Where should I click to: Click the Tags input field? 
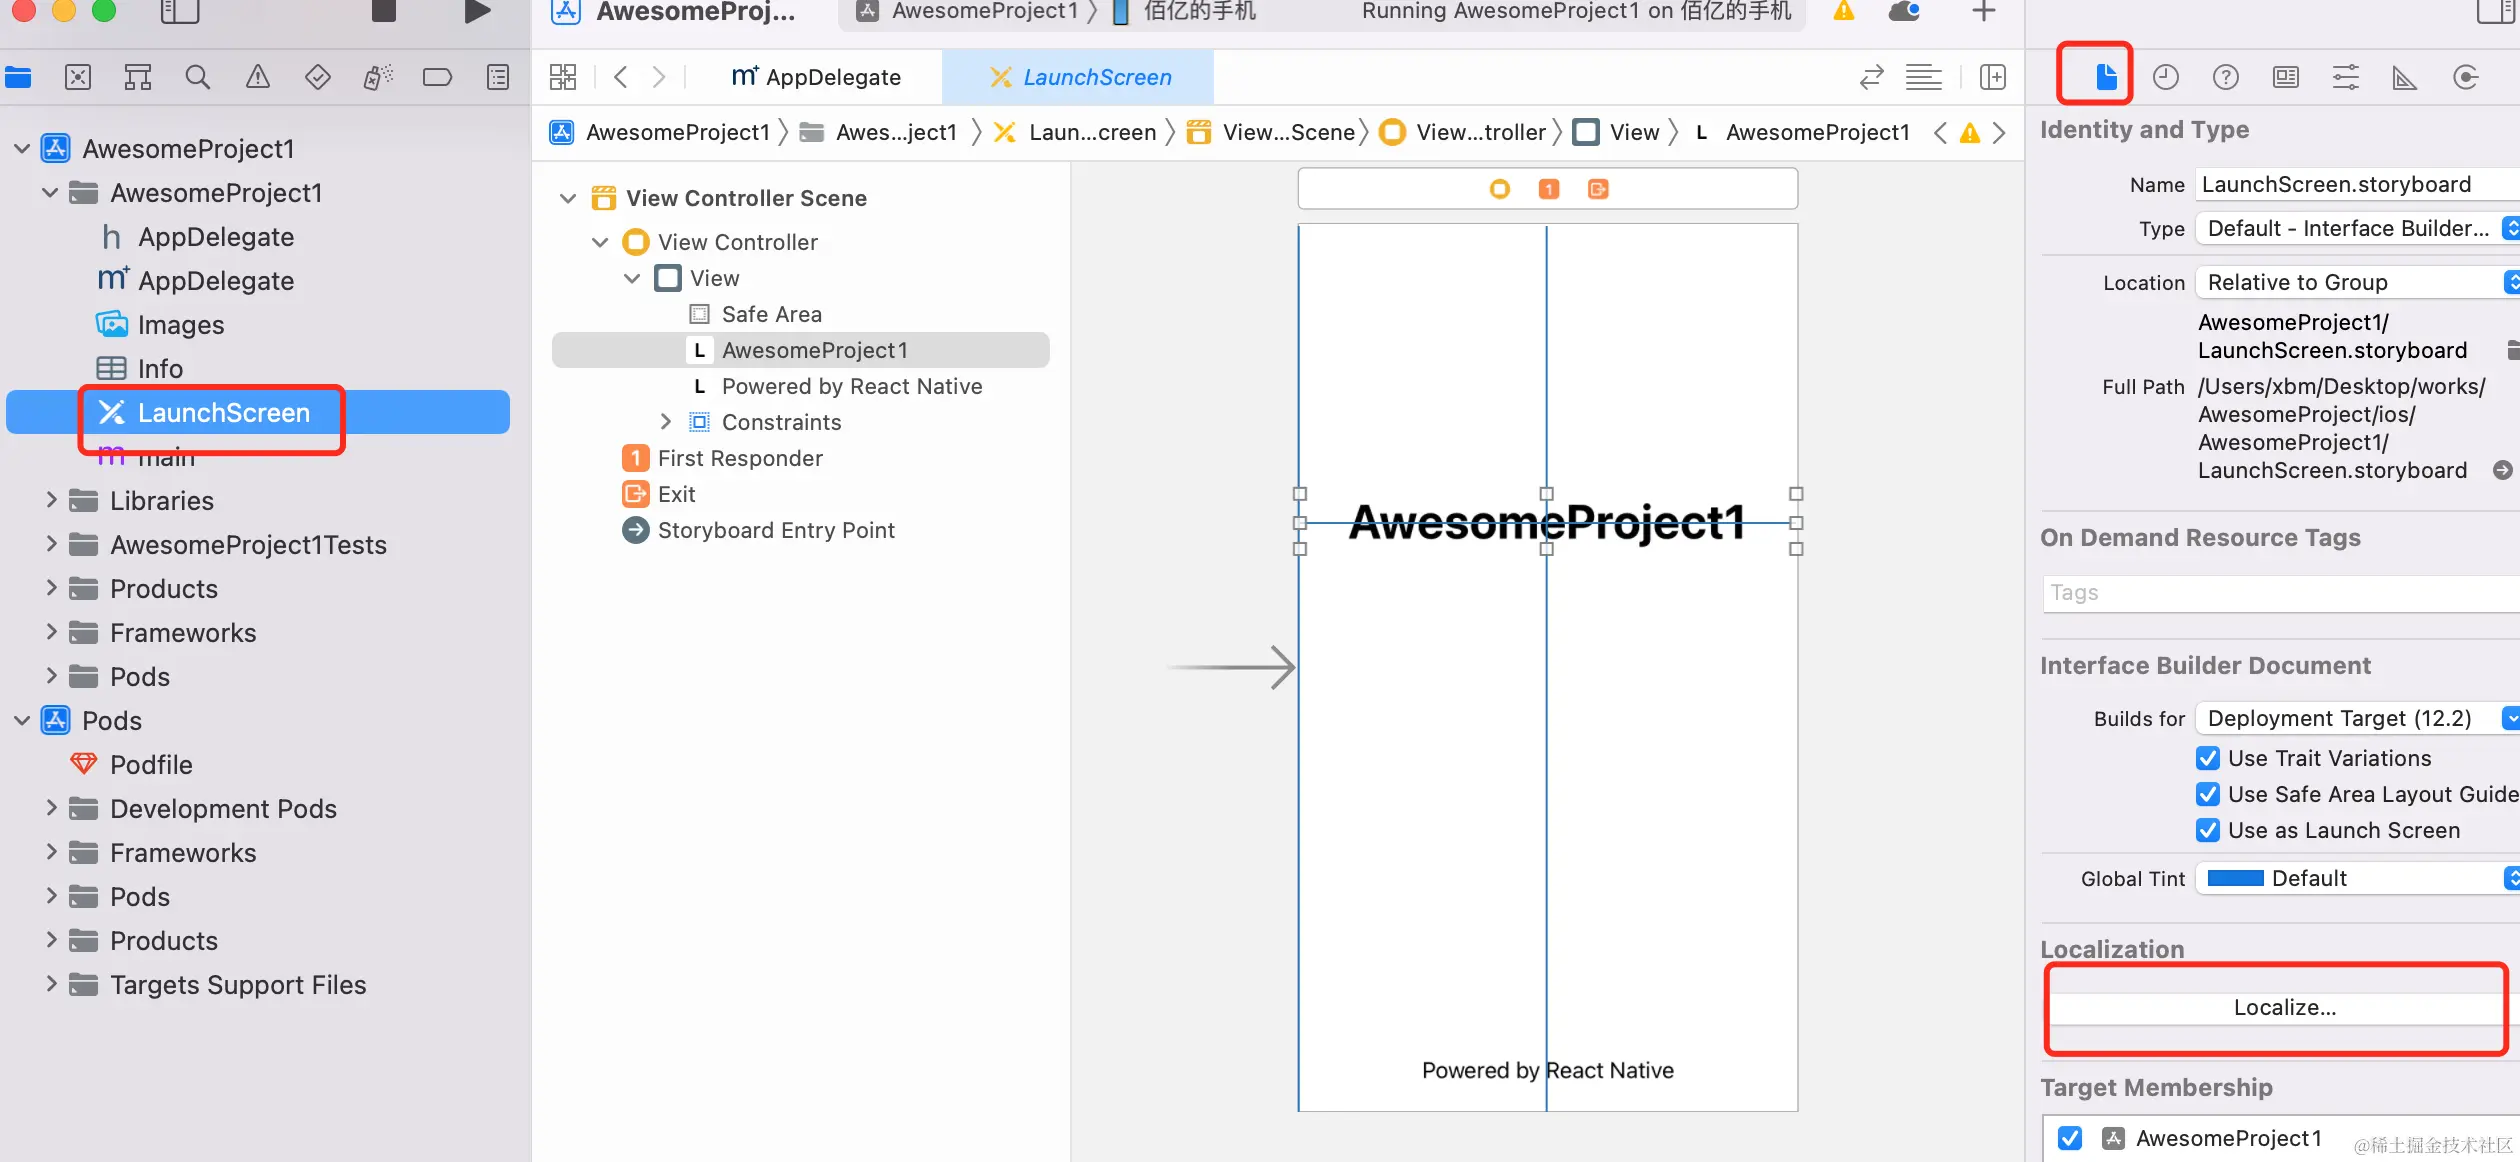pyautogui.click(x=2280, y=593)
